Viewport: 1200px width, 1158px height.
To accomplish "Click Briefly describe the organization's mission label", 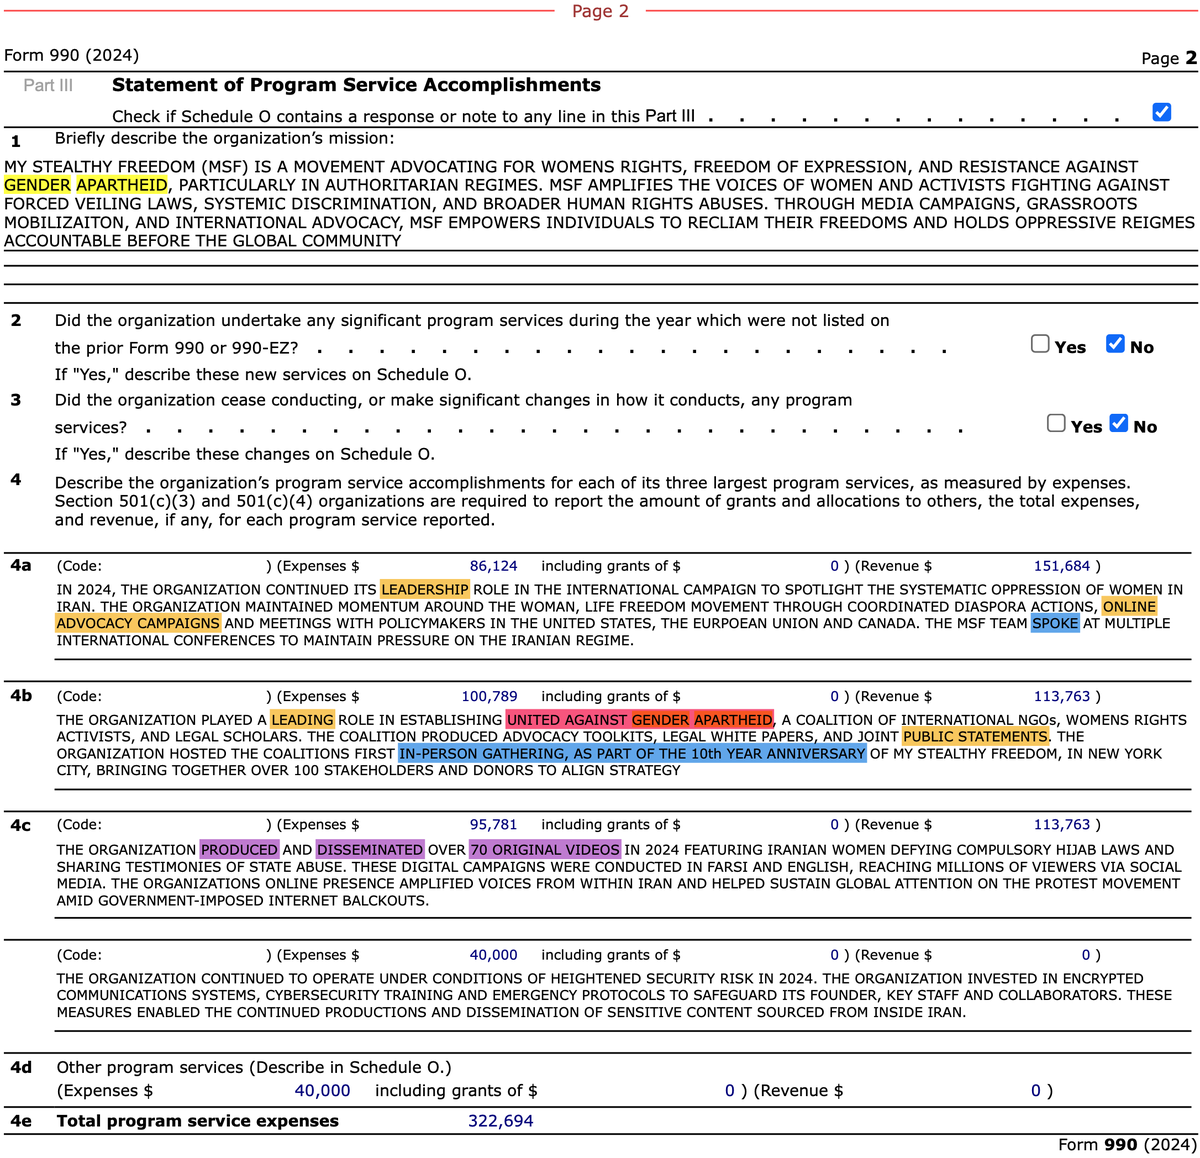I will pyautogui.click(x=224, y=138).
